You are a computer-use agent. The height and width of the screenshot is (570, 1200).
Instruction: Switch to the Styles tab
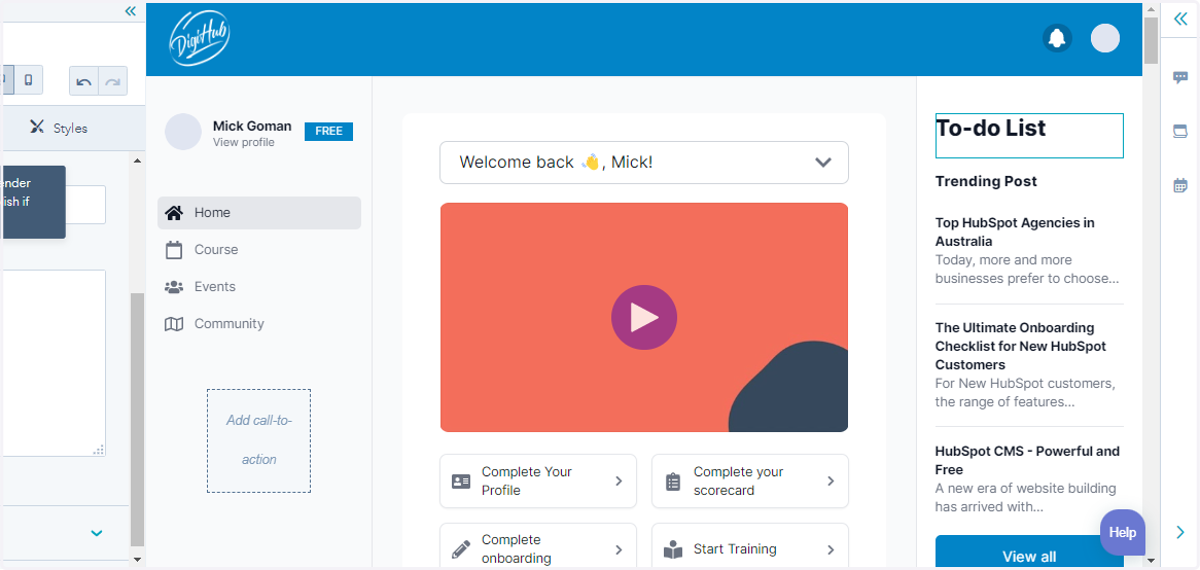(x=58, y=128)
